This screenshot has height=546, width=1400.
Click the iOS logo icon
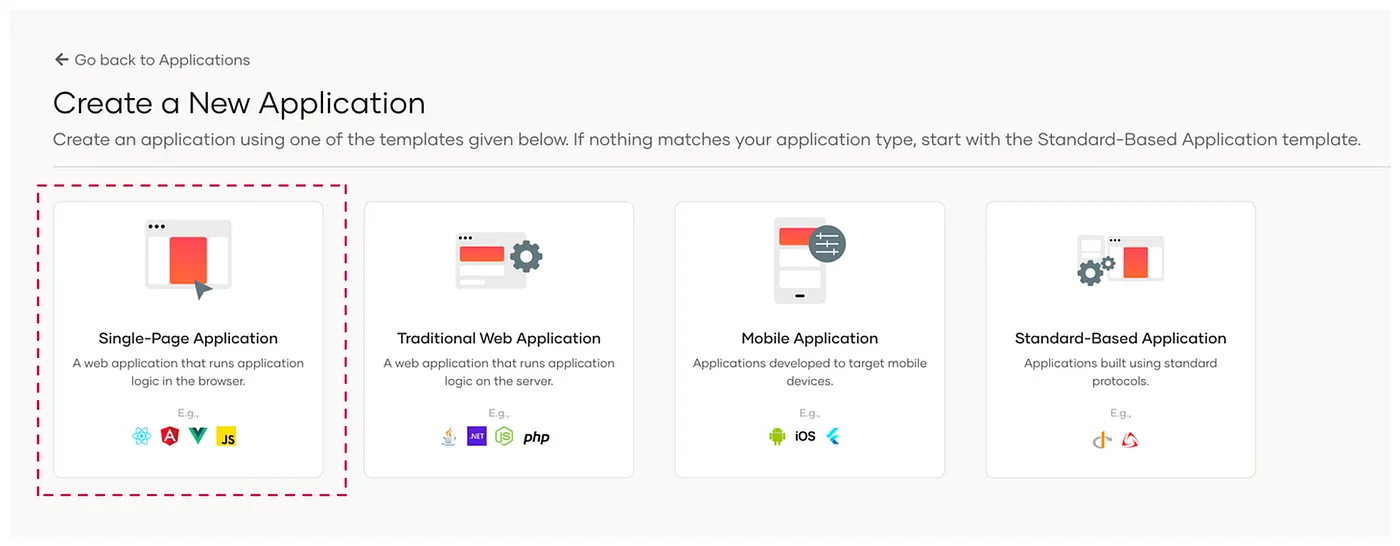click(x=805, y=437)
